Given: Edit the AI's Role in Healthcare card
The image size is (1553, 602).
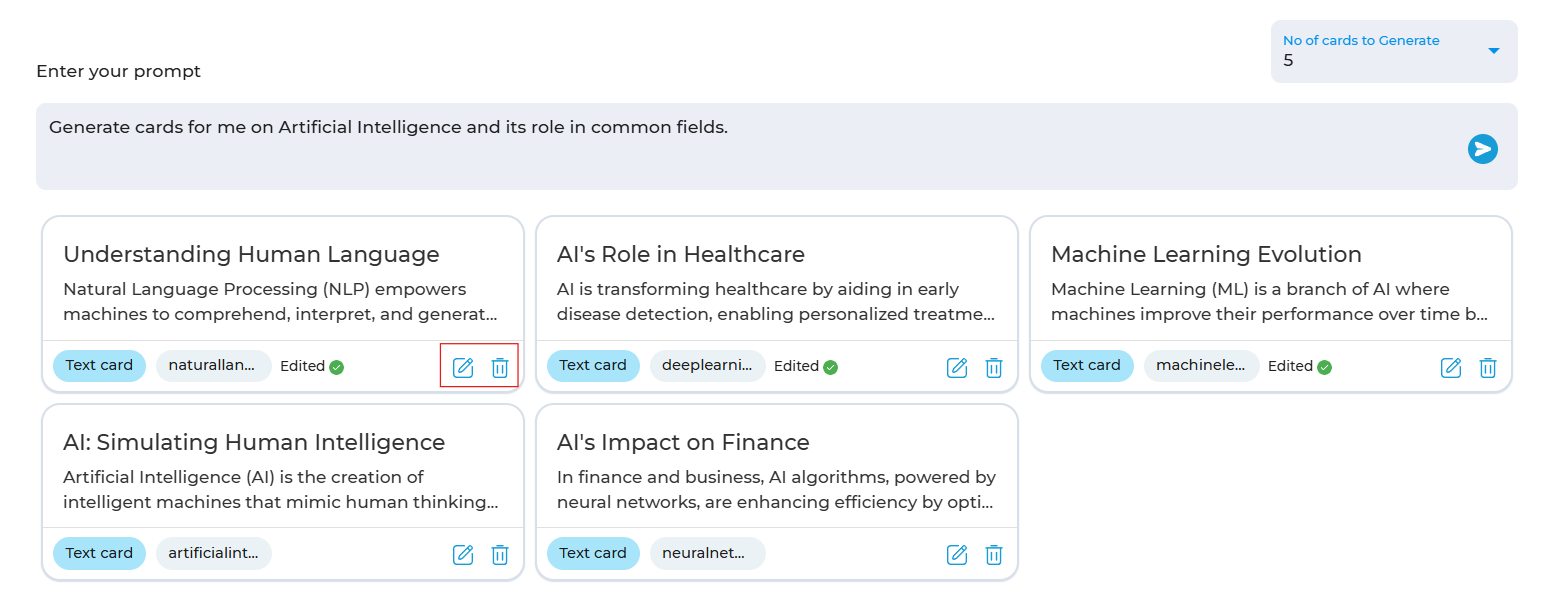Looking at the screenshot, I should tap(957, 367).
